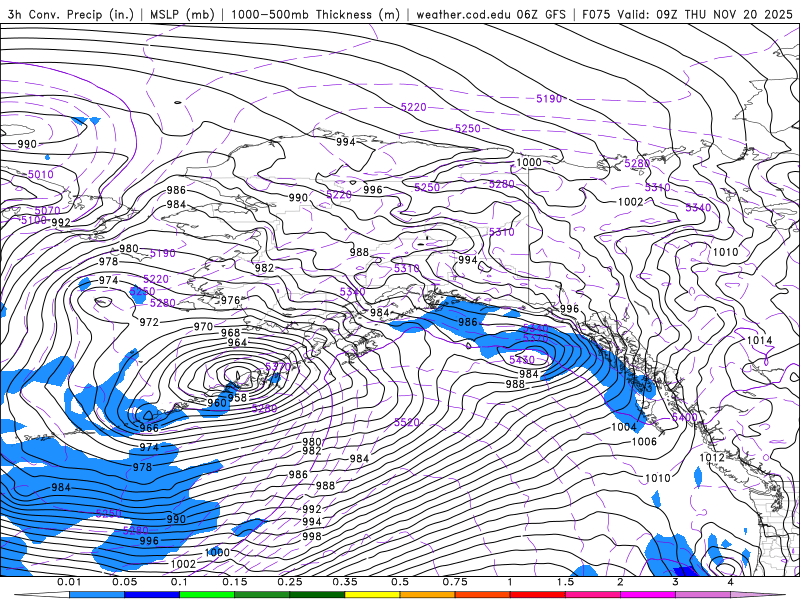Click the dark green 0.25–0.35 legend swatch
Screen dimensions: 800x600
[317, 595]
